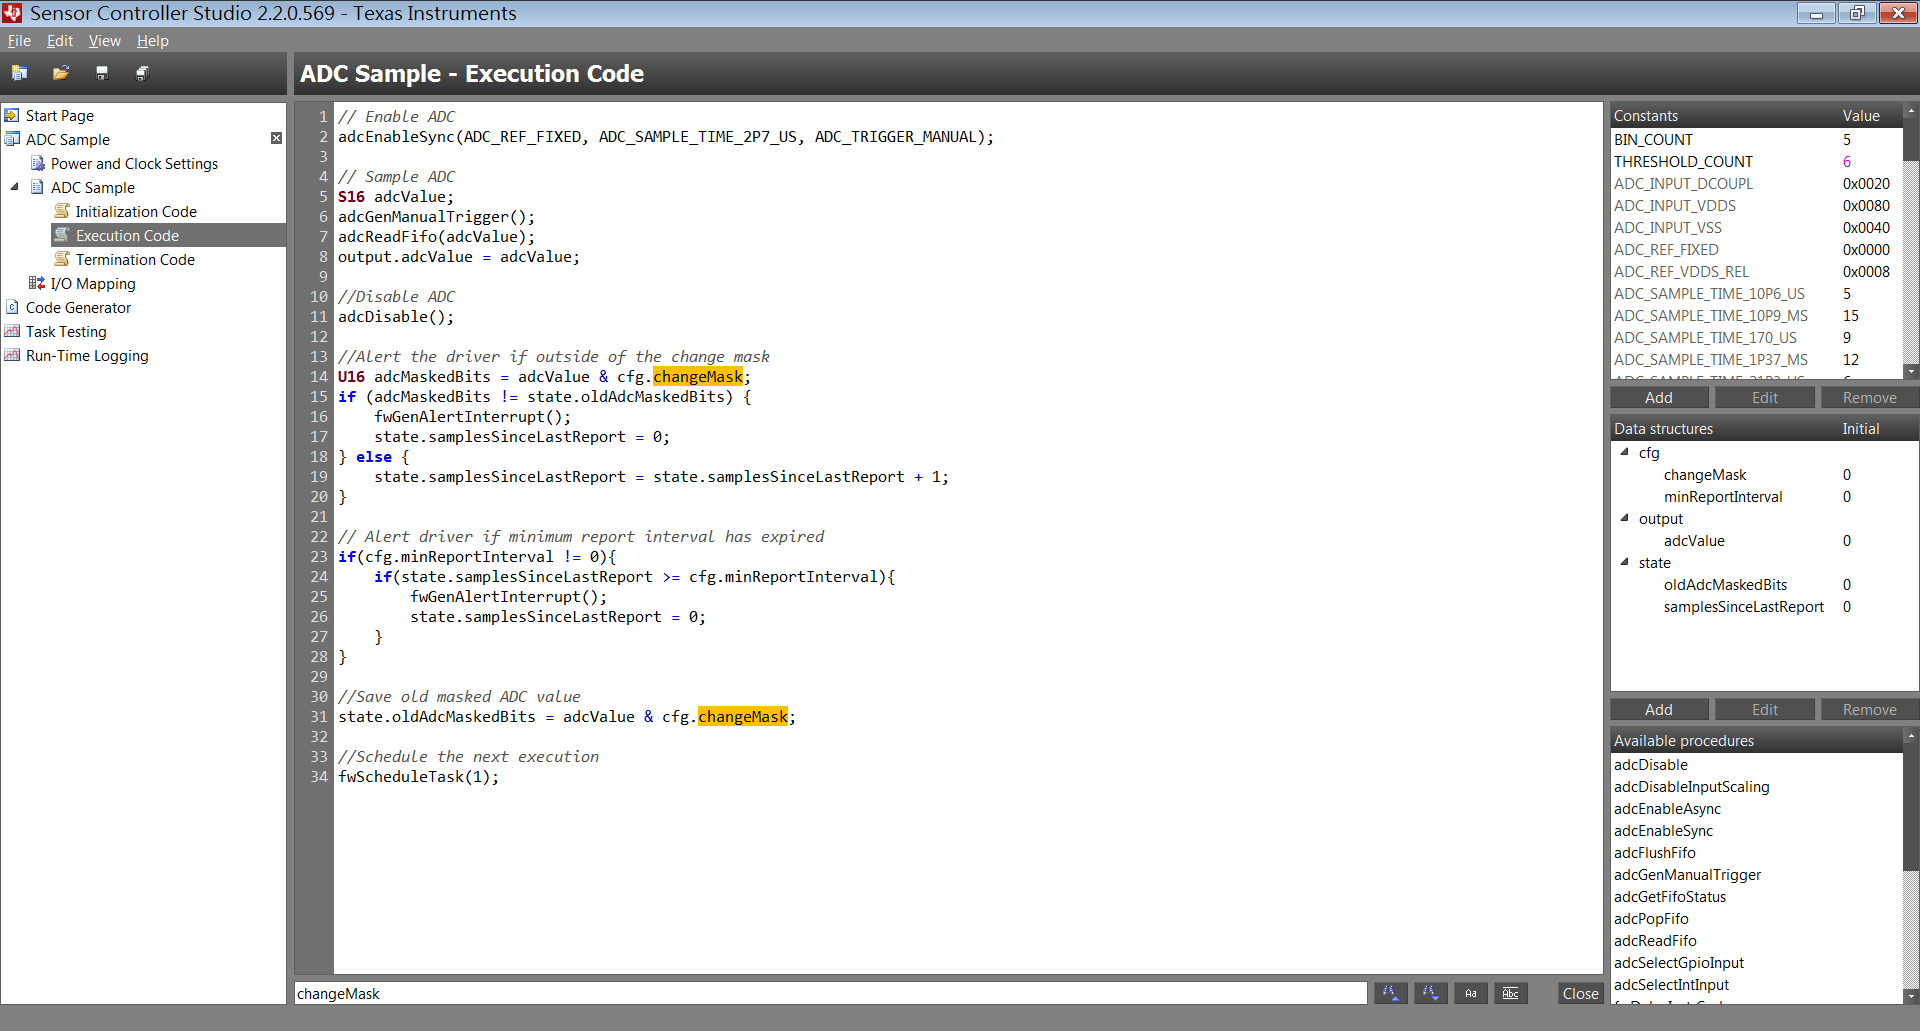
Task: Click the Power and Clock Settings icon
Action: (38, 163)
